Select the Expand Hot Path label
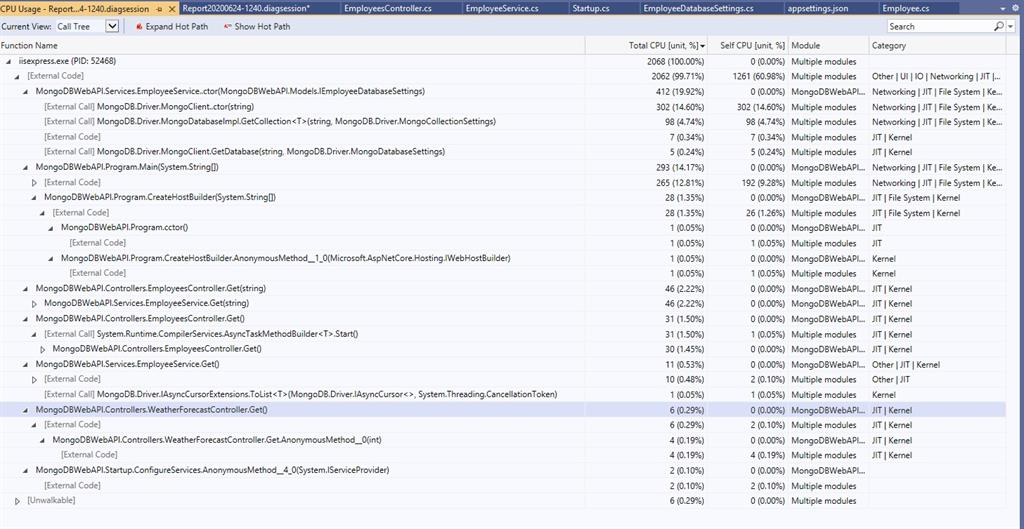1024x529 pixels. point(176,27)
